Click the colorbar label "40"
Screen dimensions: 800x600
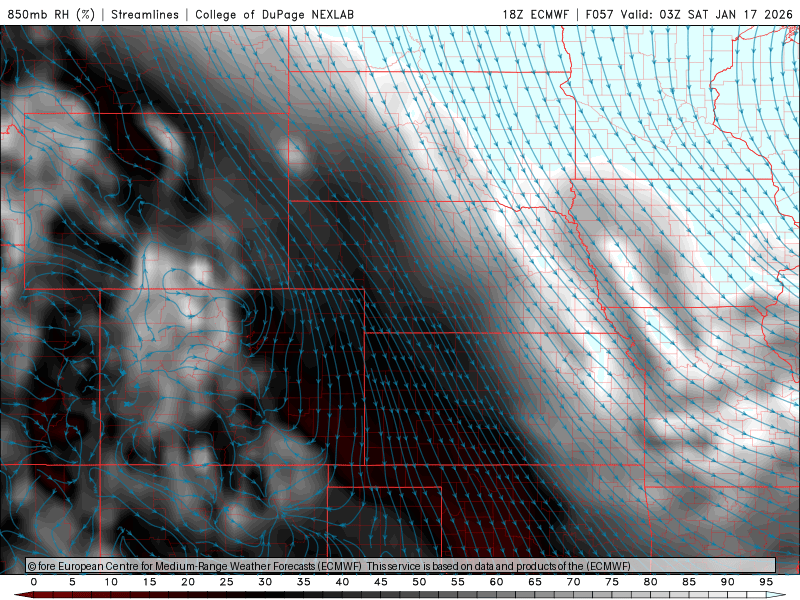342,582
